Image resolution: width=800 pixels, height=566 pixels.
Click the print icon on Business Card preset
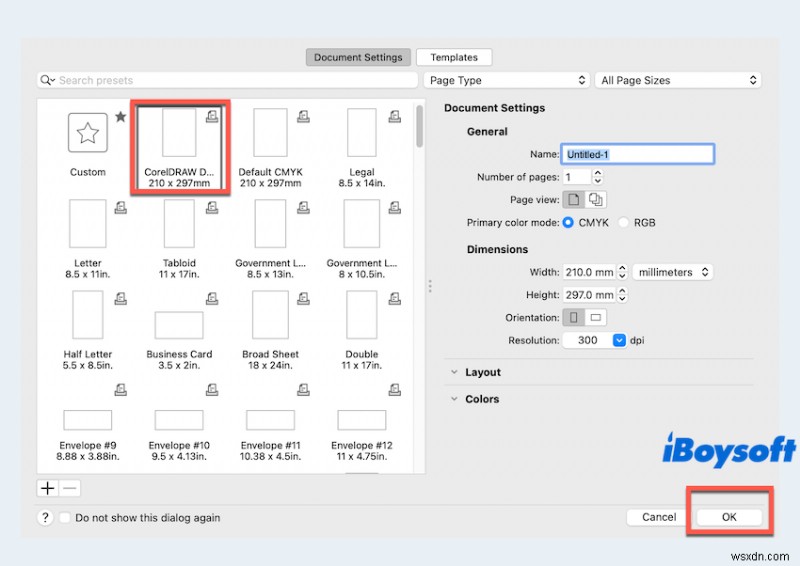pyautogui.click(x=212, y=299)
